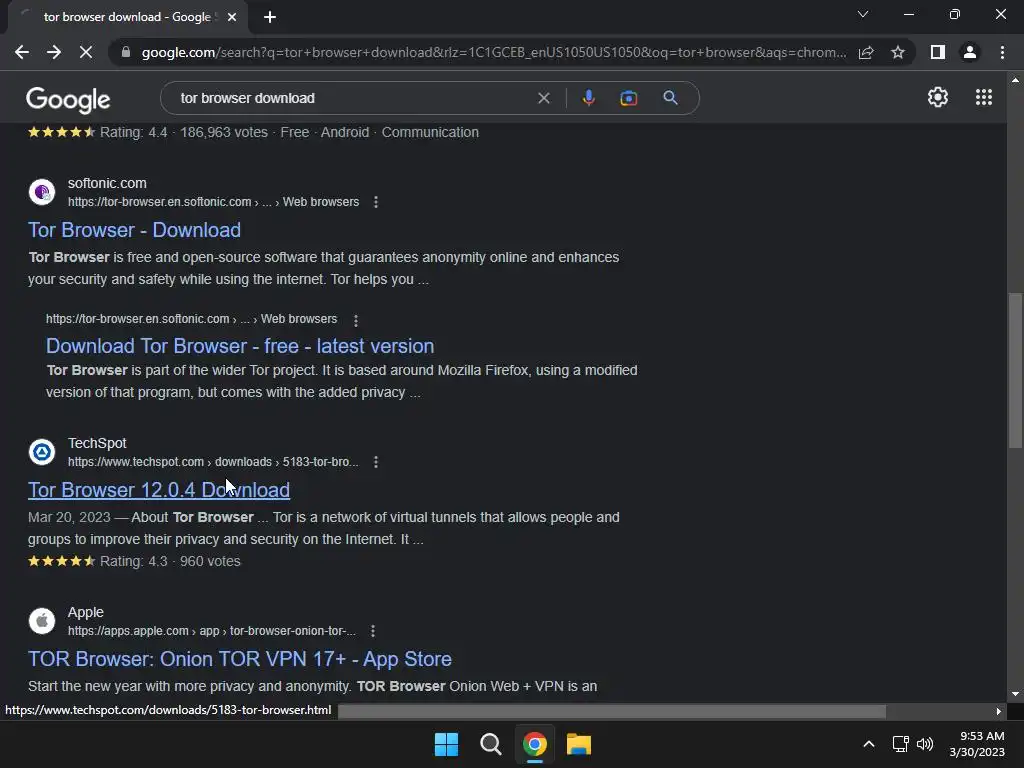Open the Windows Start menu
Screen dimensions: 1024x768
point(447,744)
